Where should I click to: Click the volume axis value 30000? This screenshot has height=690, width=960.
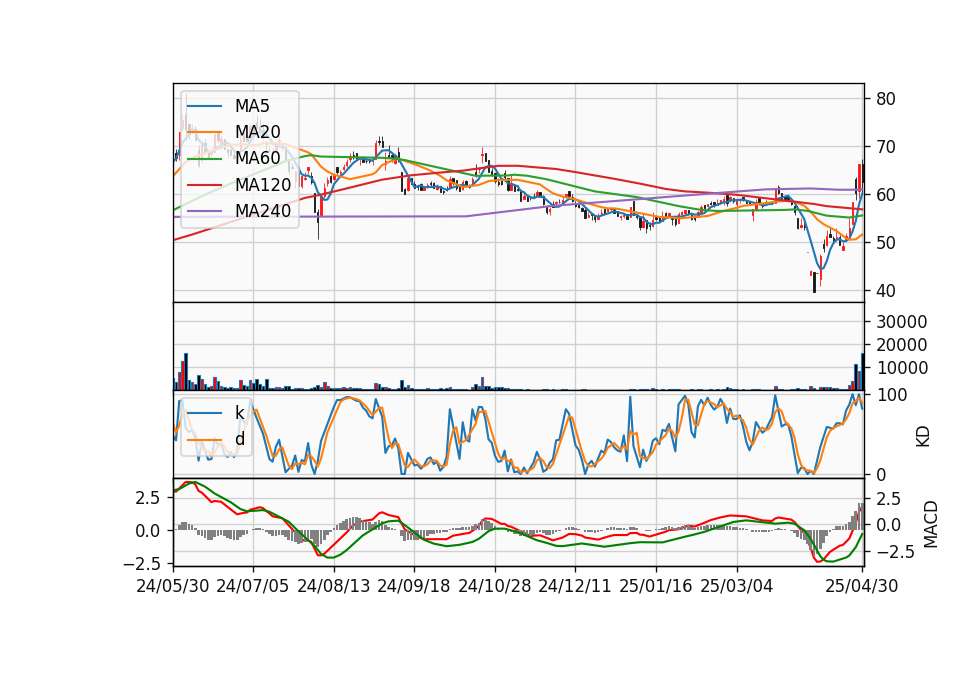[x=901, y=322]
